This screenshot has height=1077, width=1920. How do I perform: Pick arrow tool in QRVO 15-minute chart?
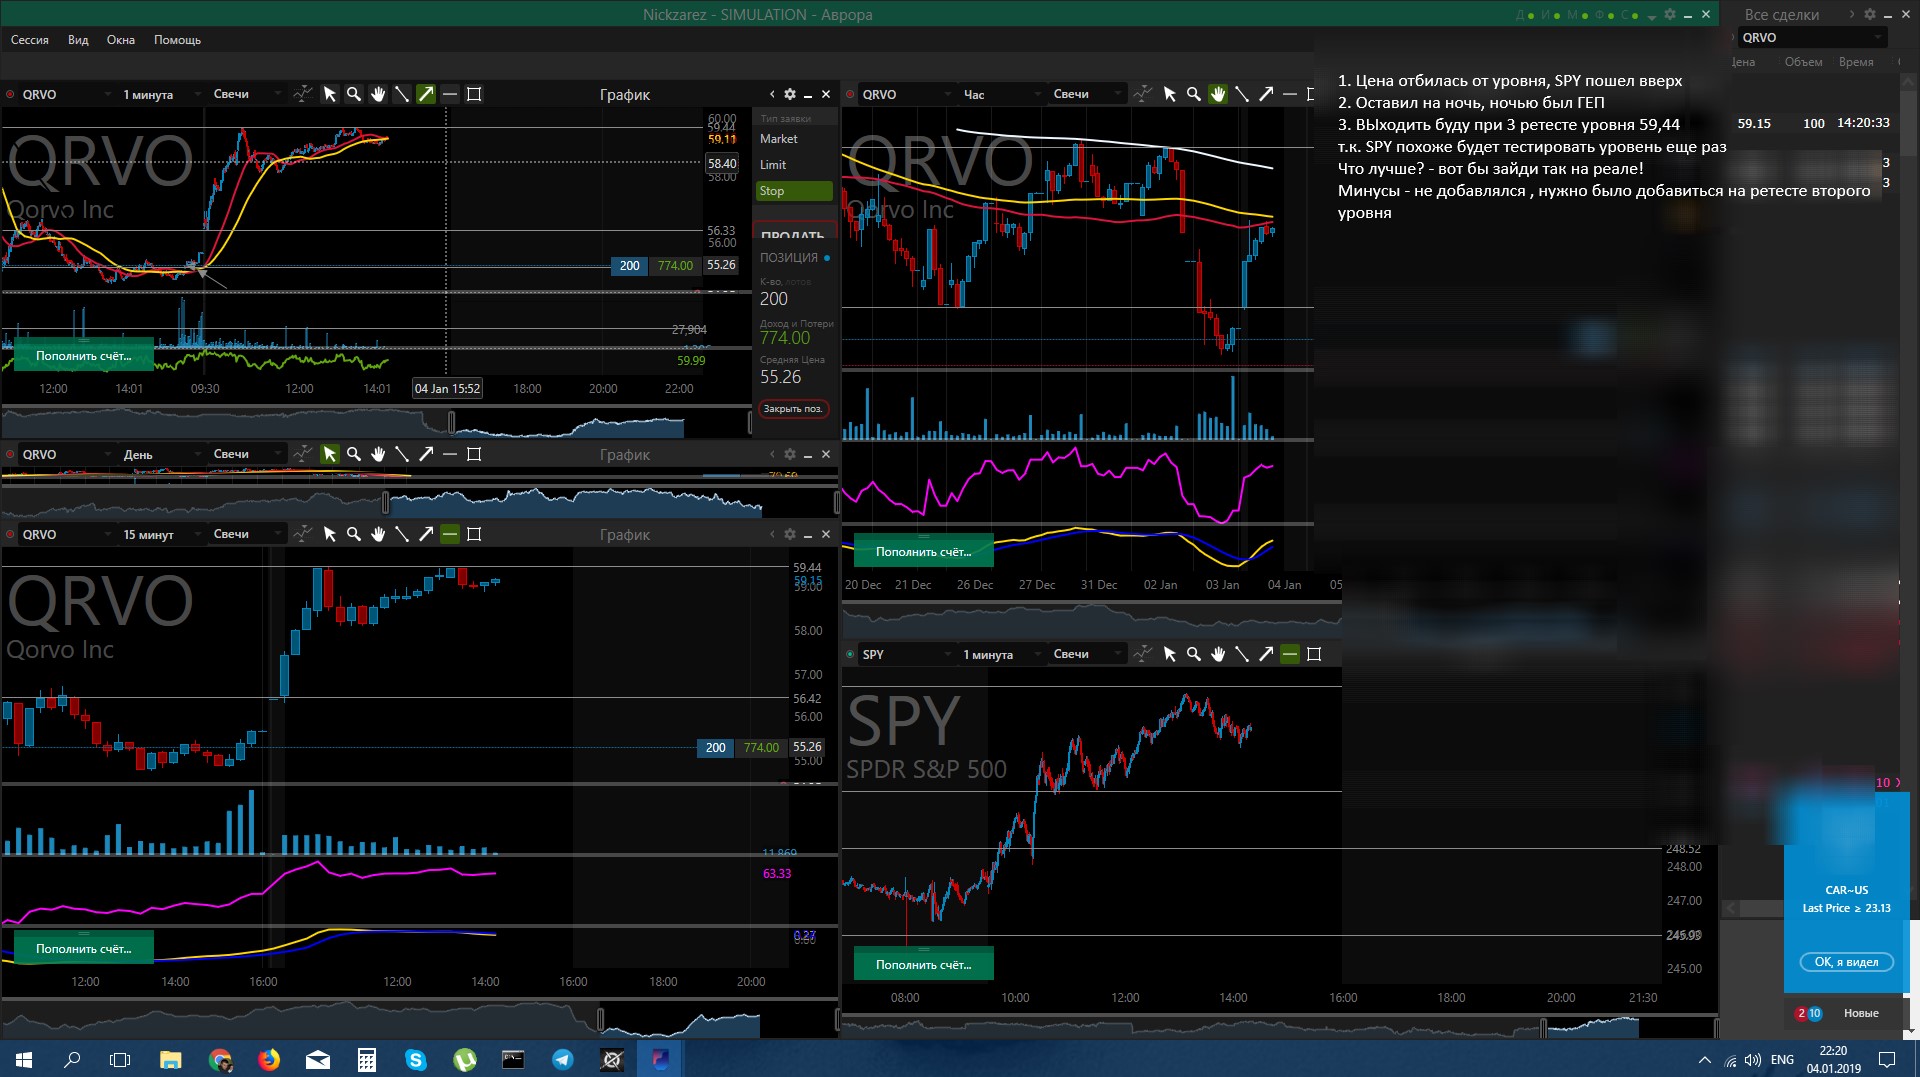click(x=426, y=534)
